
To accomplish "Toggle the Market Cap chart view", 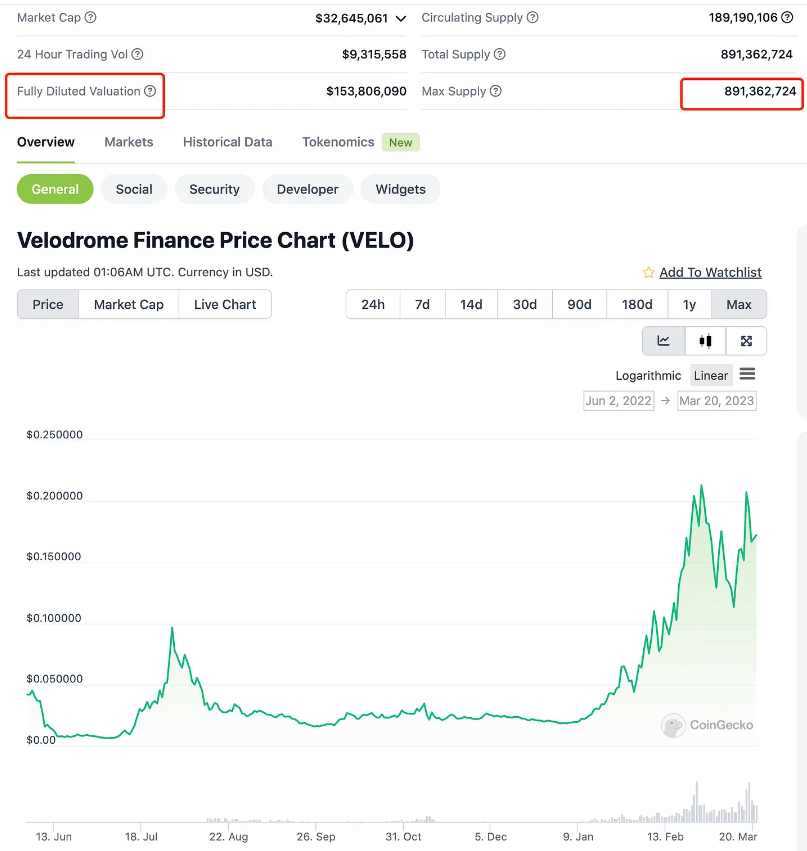I will coord(128,304).
